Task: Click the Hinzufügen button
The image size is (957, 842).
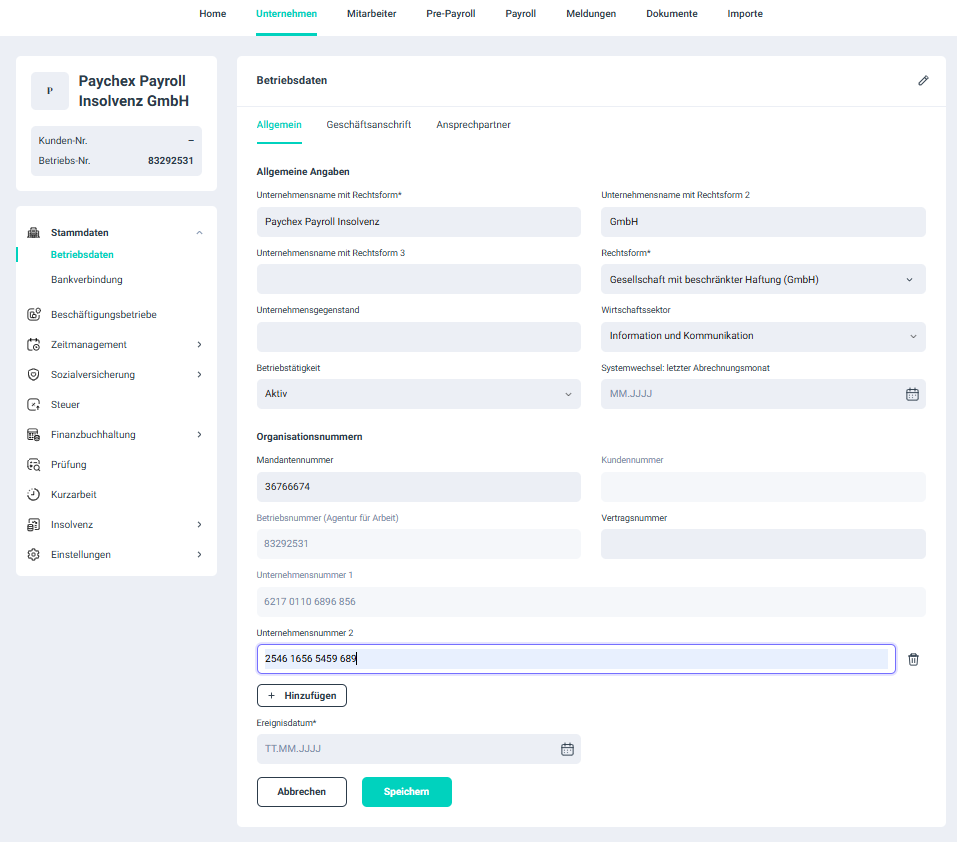Action: pos(302,695)
